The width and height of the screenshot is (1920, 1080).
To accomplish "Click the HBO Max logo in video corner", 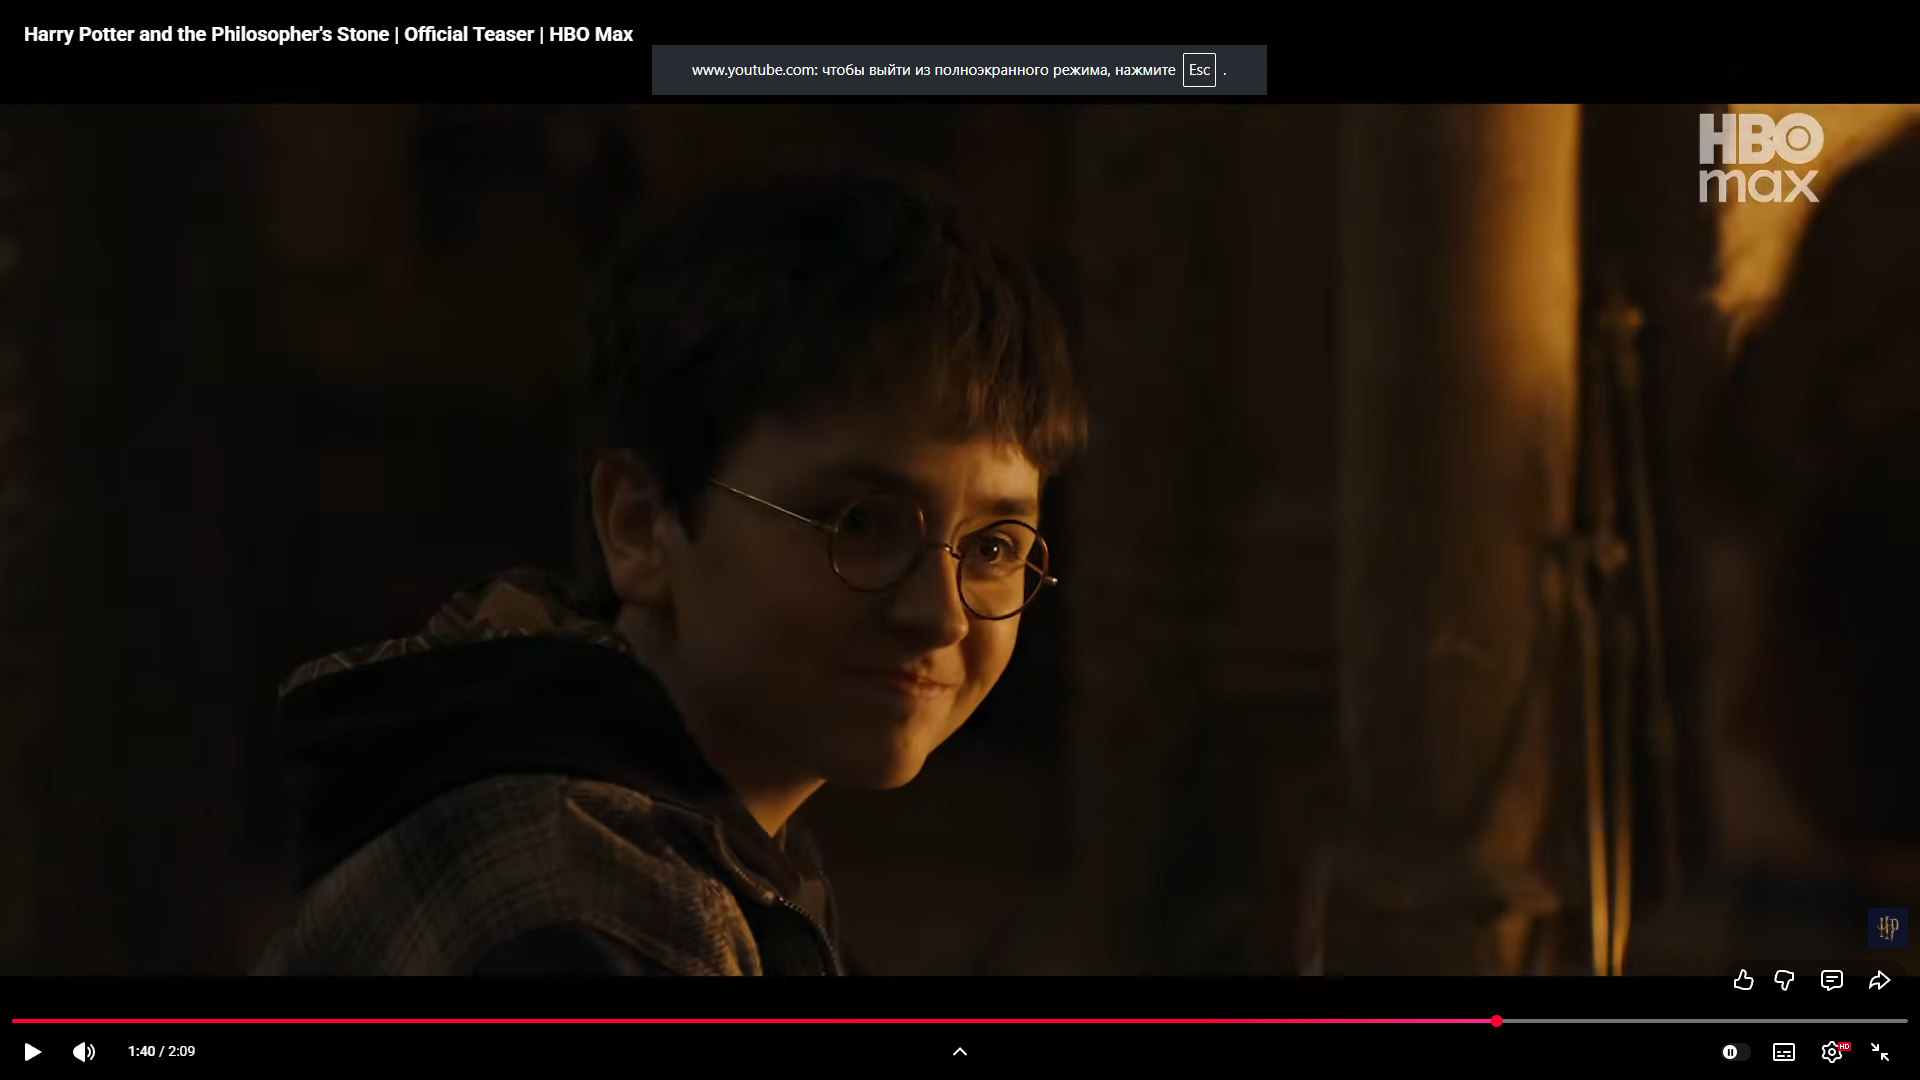I will click(x=1760, y=158).
